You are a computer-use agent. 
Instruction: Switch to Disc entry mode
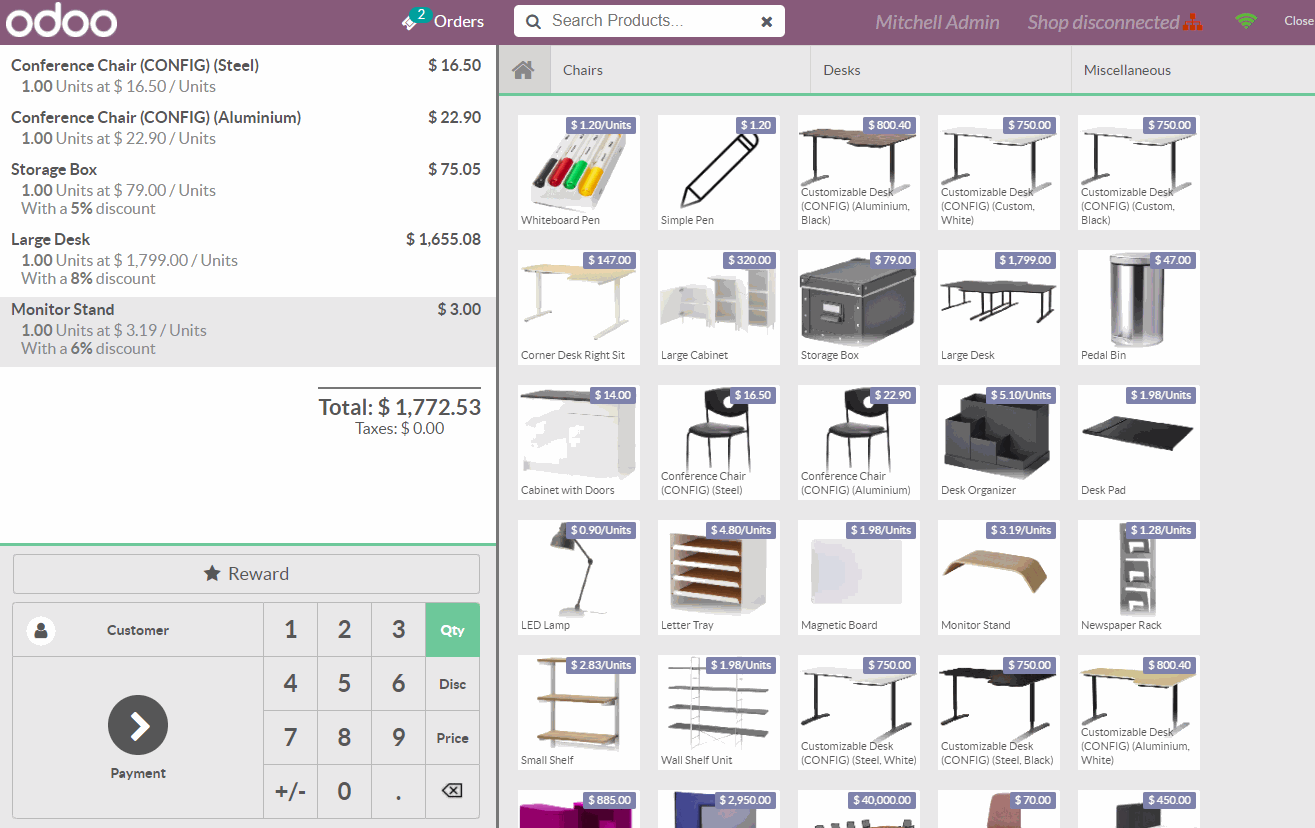click(452, 683)
